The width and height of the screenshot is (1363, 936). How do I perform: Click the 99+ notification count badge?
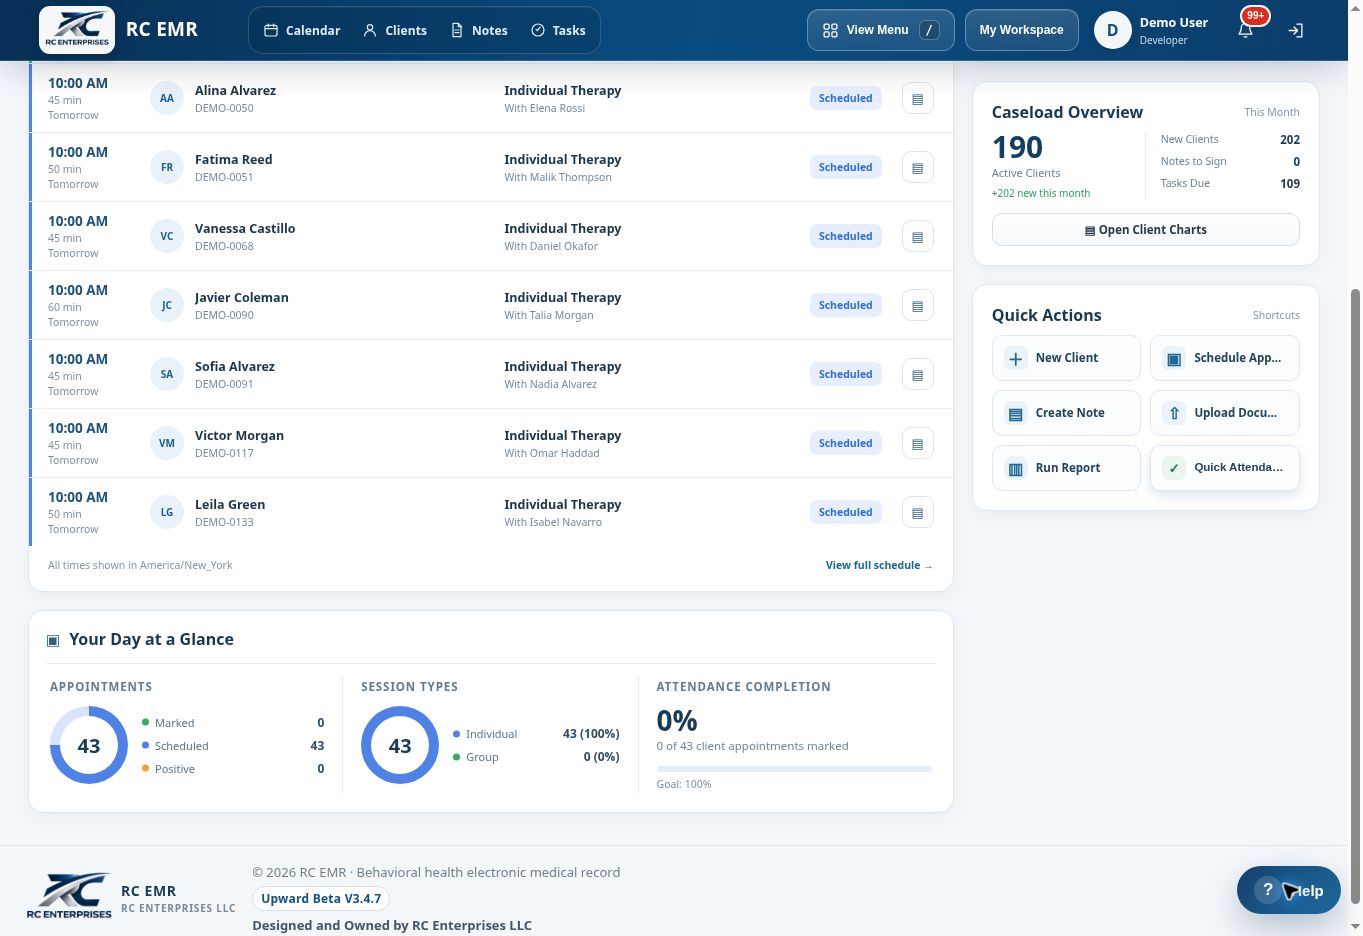tap(1255, 15)
